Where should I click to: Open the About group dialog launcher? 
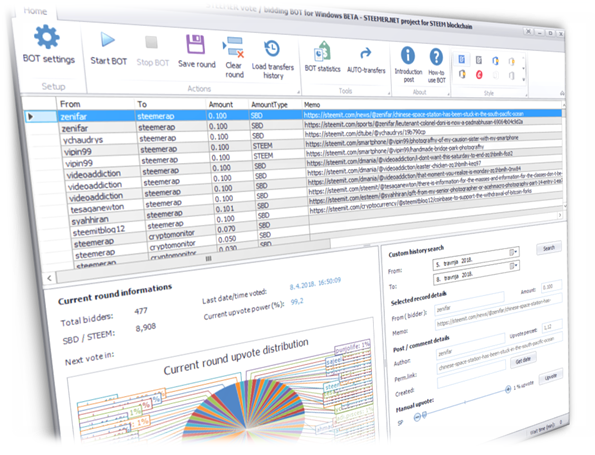point(448,94)
